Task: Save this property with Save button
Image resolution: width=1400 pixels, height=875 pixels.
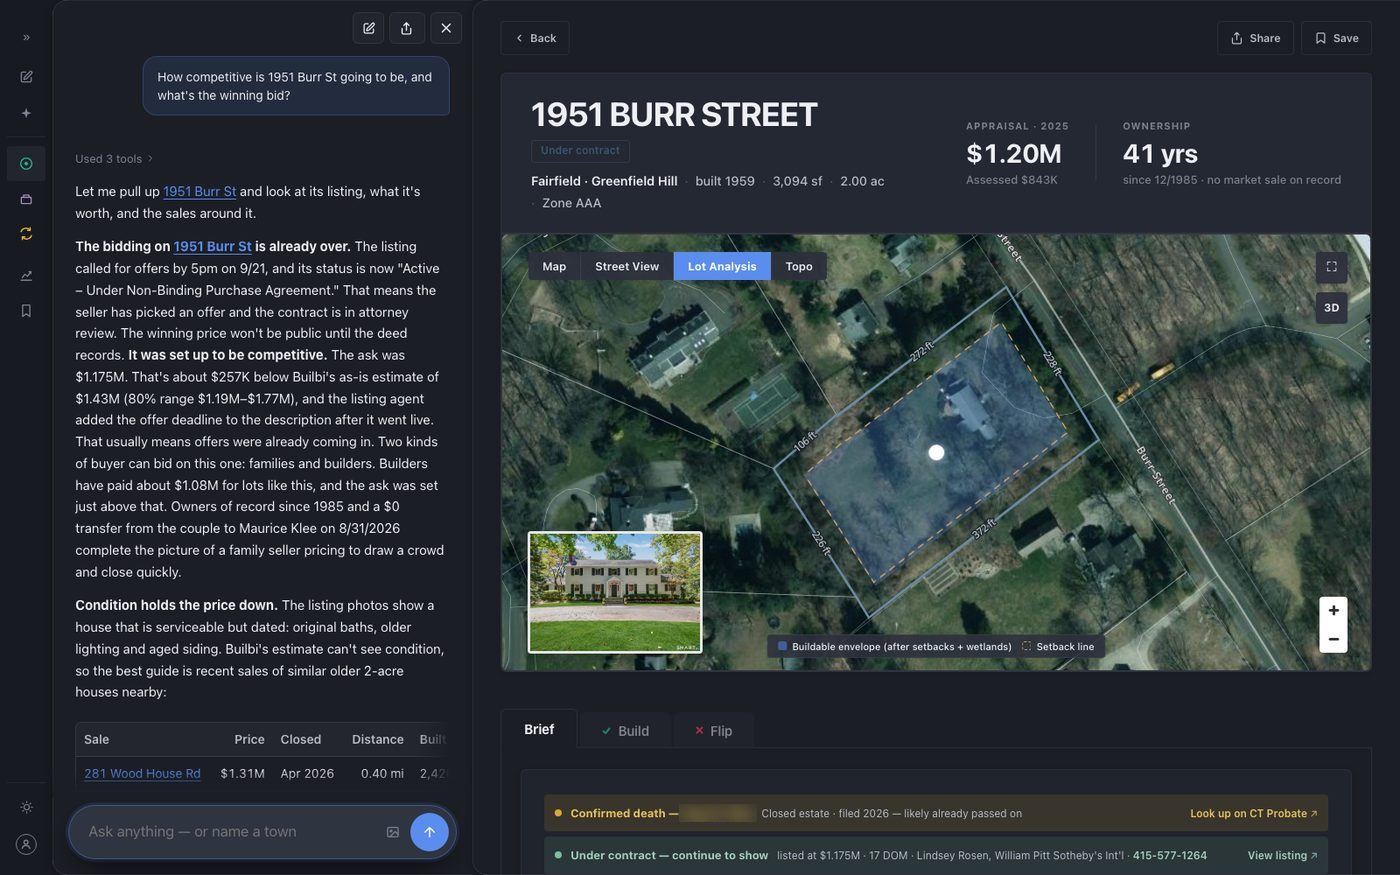Action: 1336,38
